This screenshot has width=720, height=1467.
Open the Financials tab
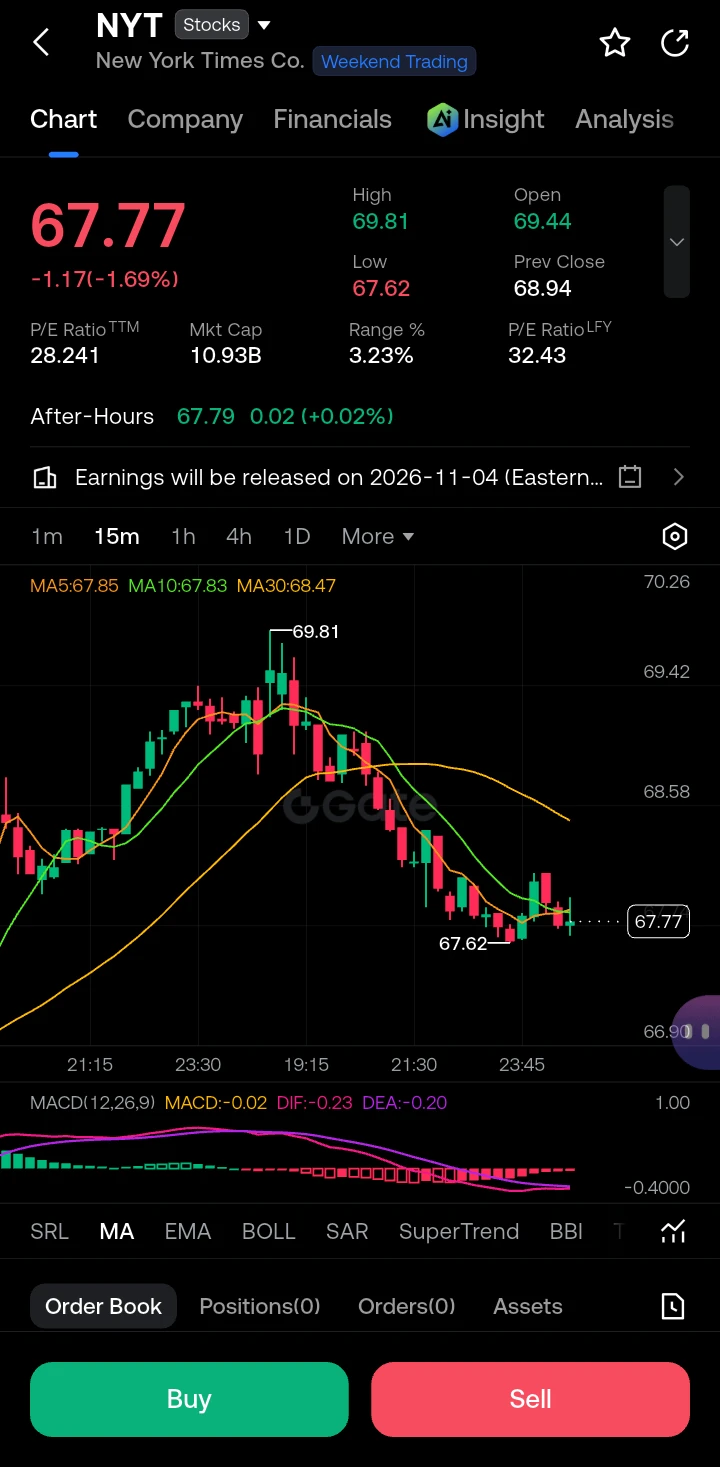[332, 119]
